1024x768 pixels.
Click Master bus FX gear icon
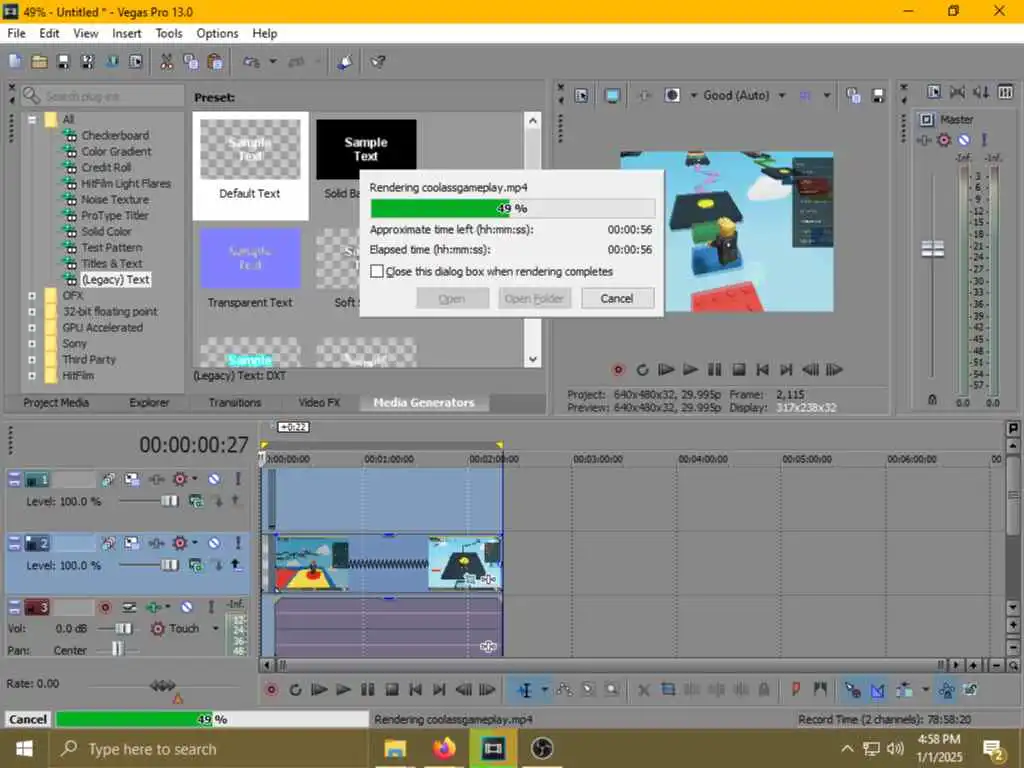click(944, 140)
